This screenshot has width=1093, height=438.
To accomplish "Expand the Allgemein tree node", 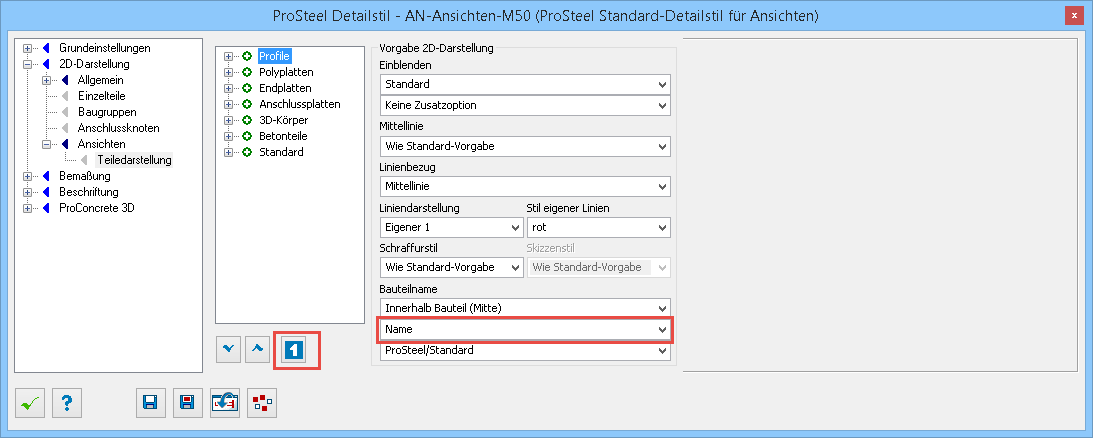I will (47, 80).
